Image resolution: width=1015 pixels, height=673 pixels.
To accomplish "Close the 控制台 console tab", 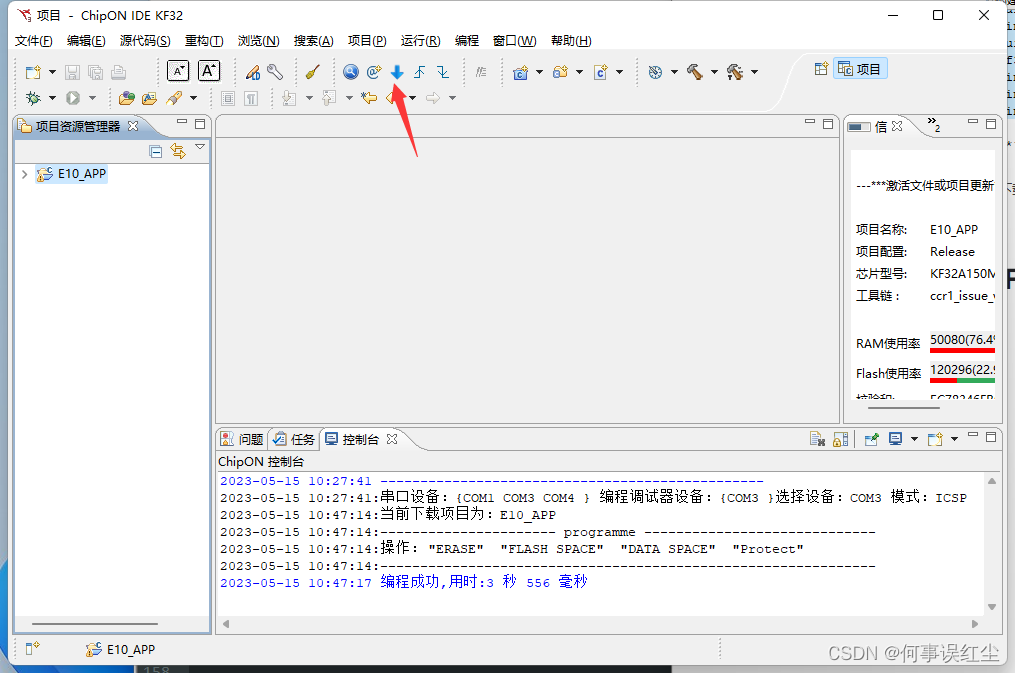I will (392, 439).
